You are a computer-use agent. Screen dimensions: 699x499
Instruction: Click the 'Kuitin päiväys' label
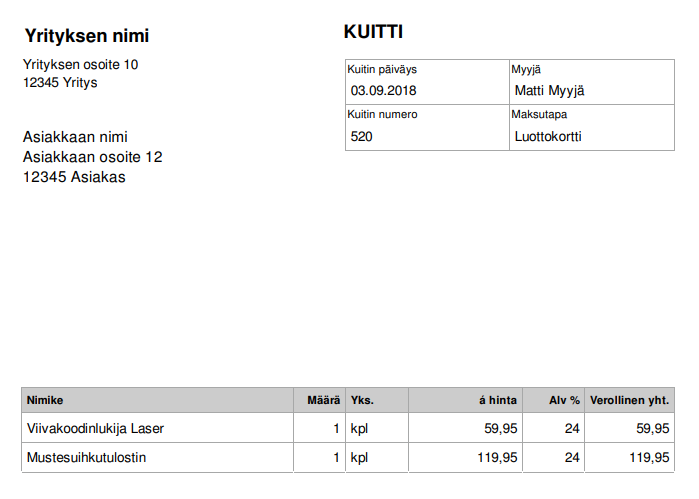tap(382, 69)
